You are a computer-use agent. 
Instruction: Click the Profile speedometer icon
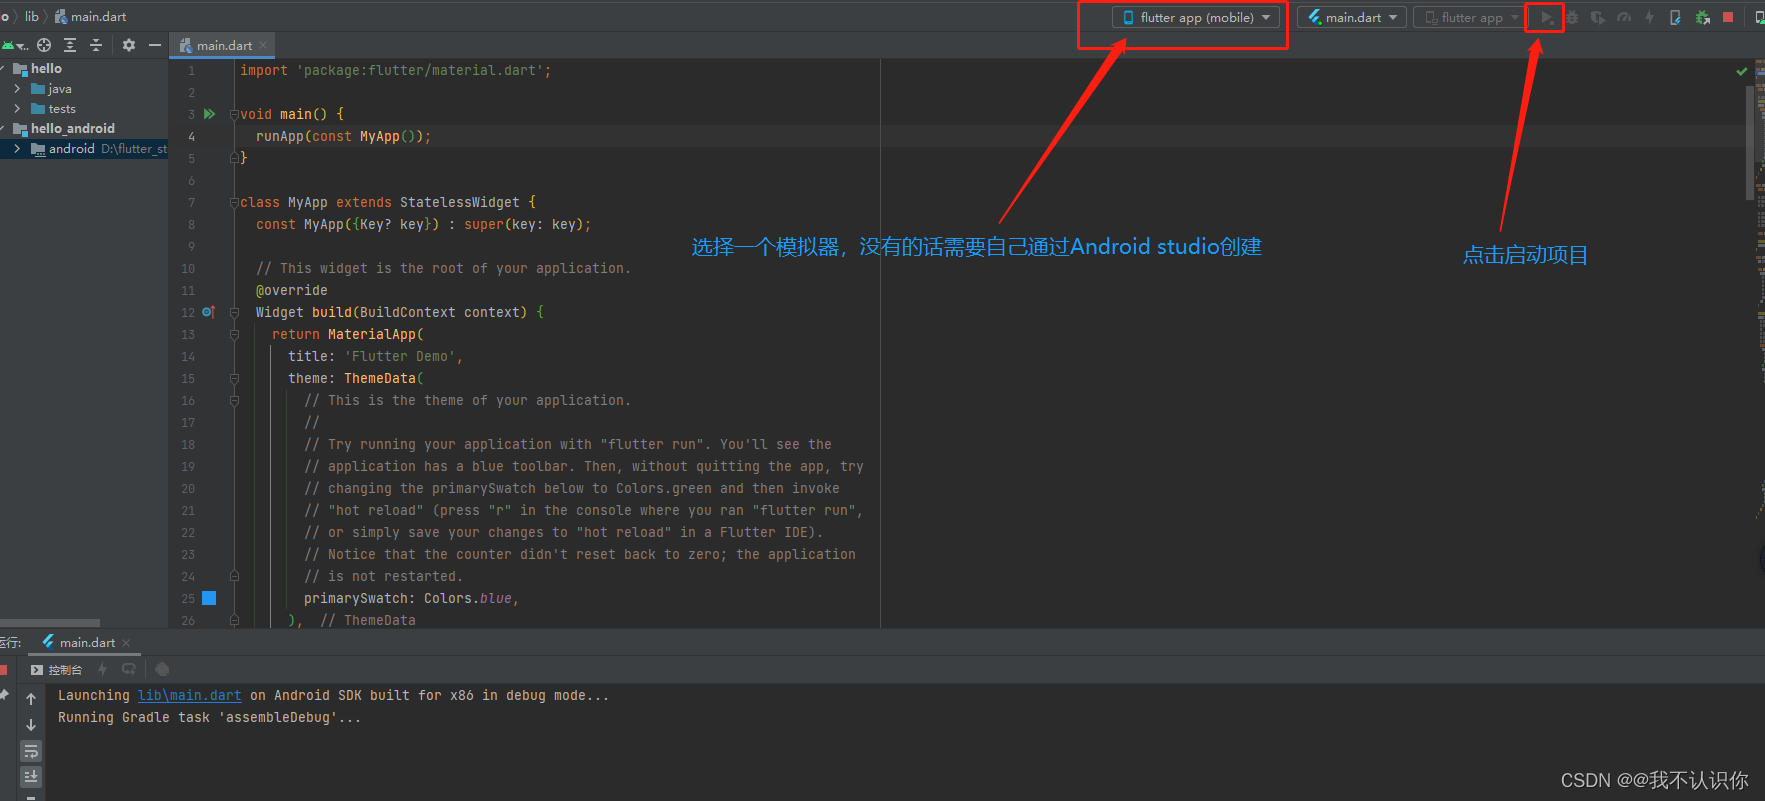click(1624, 17)
